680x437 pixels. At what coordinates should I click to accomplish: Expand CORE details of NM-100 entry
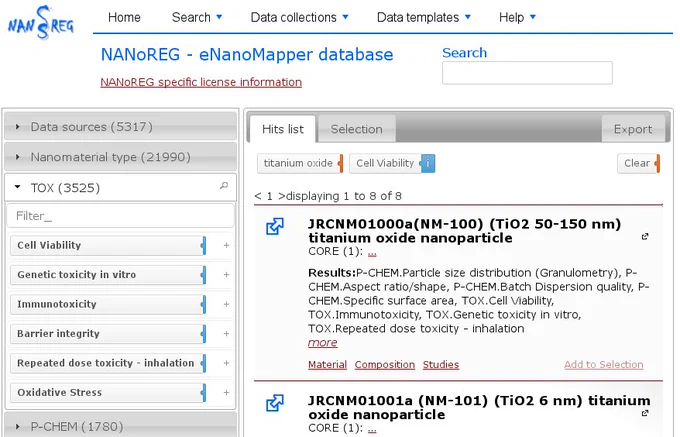point(372,252)
